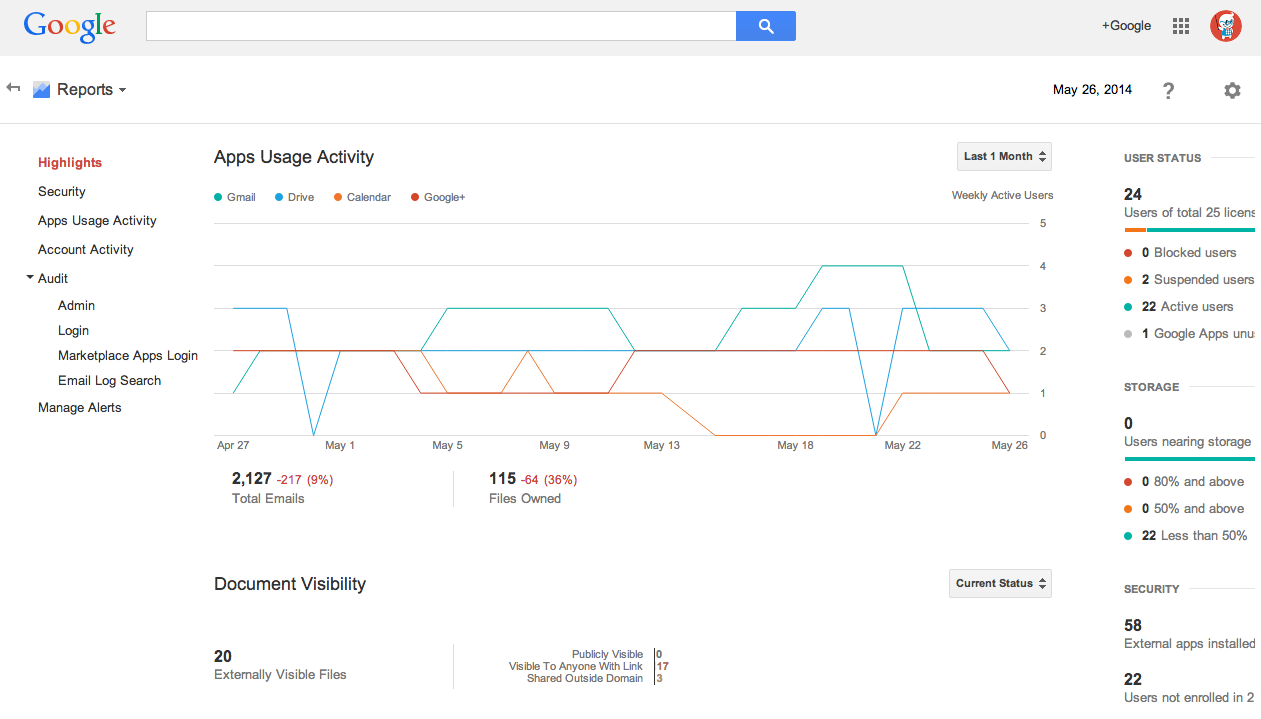Screen dimensions: 1261x719
Task: Toggle the Google+ legend dot
Action: pyautogui.click(x=415, y=197)
